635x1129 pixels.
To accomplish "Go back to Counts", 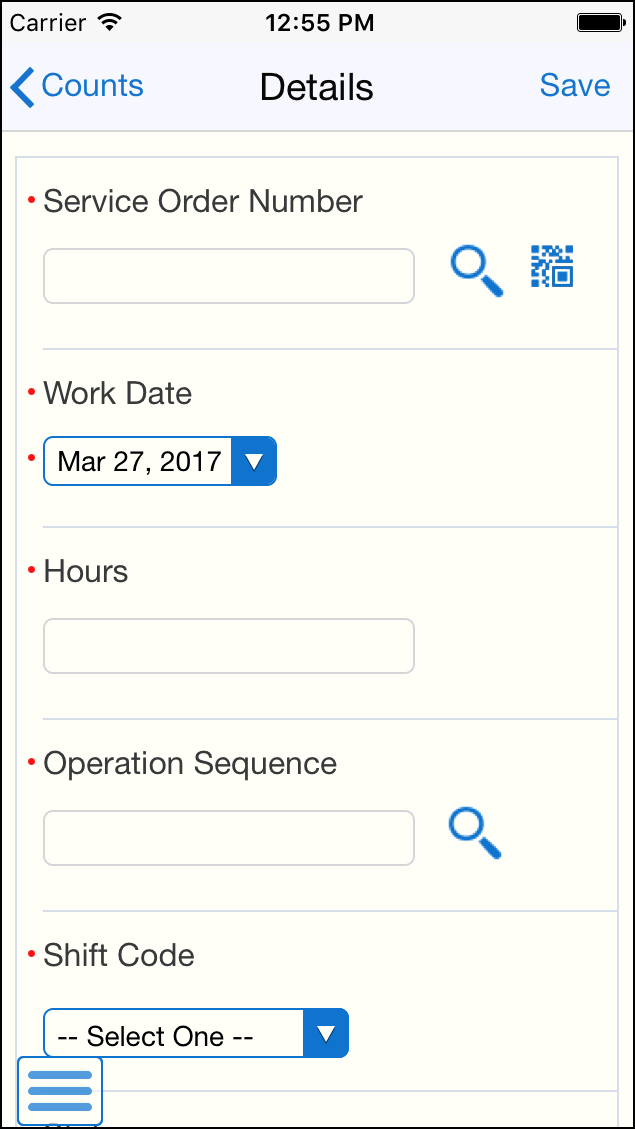I will (x=92, y=87).
